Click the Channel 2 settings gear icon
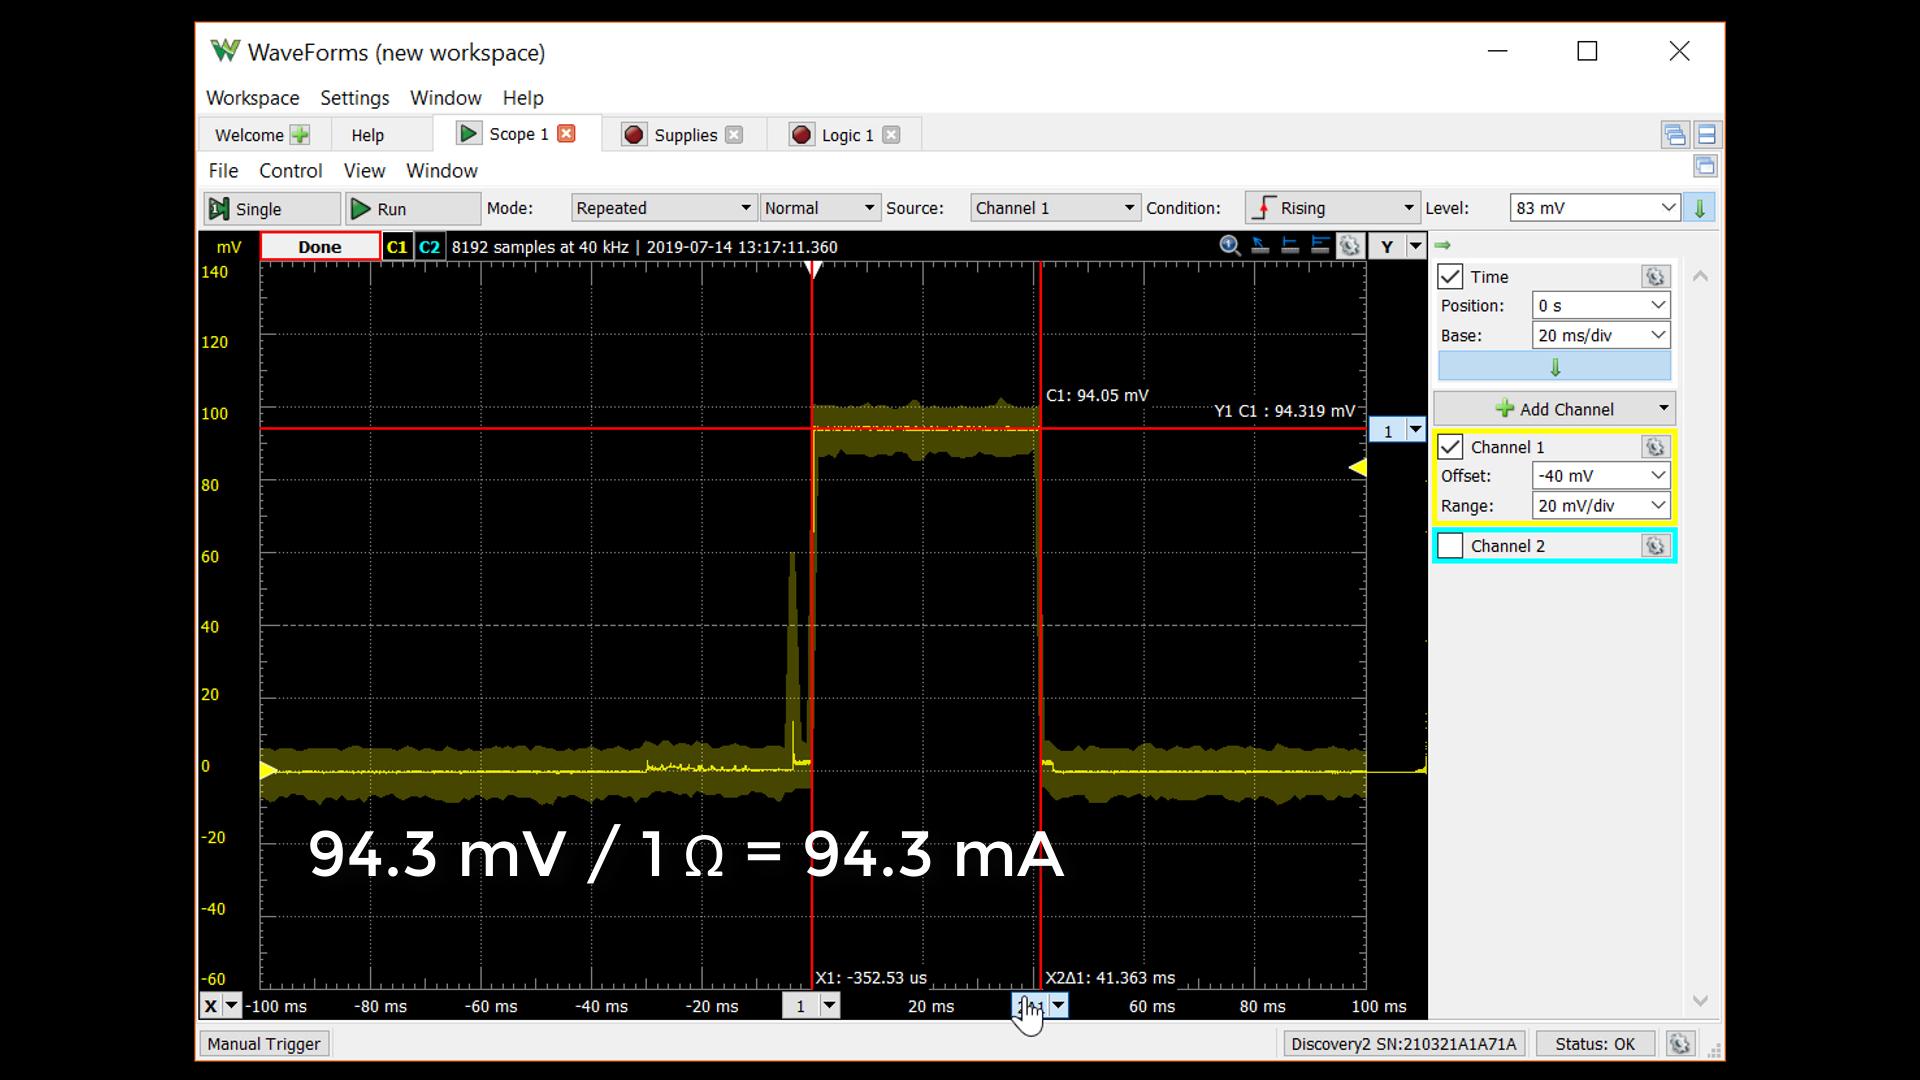This screenshot has width=1920, height=1080. 1655,545
